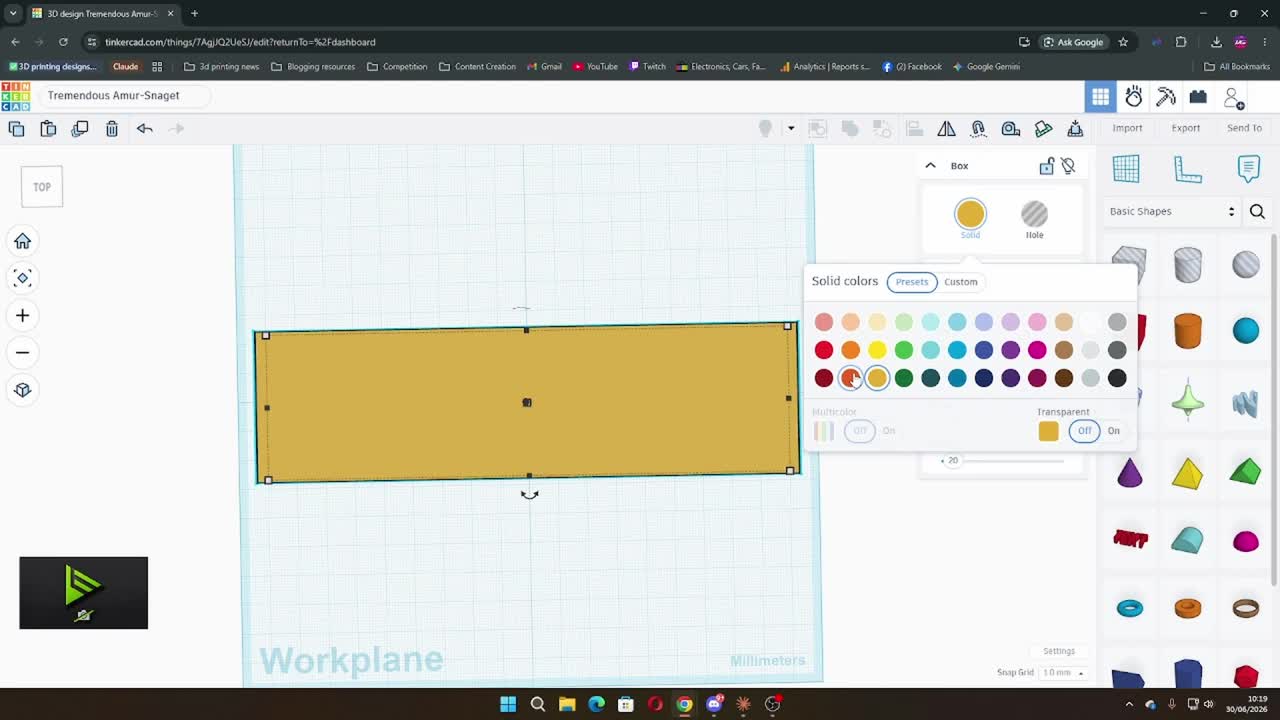1280x720 pixels.
Task: Switch to the Custom colors tab
Action: 960,282
